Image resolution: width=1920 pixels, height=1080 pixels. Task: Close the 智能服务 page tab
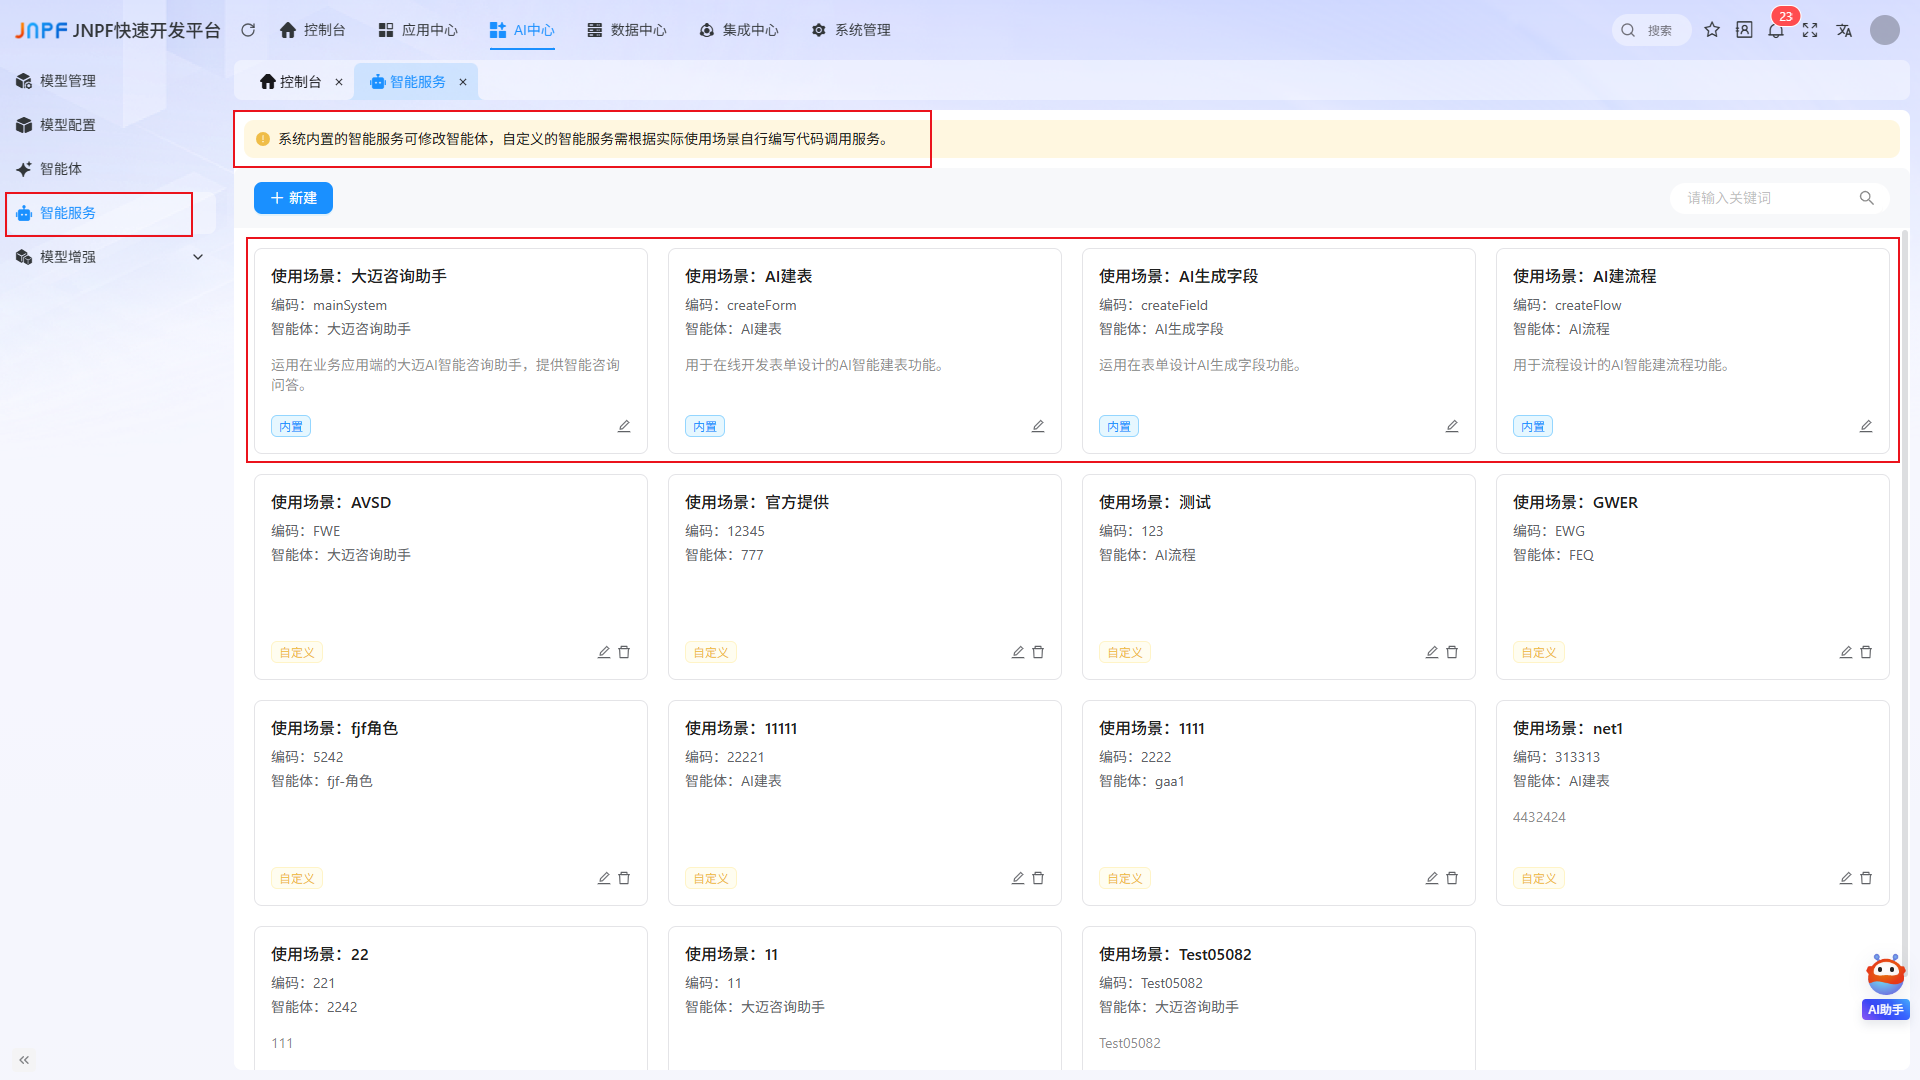[x=463, y=82]
